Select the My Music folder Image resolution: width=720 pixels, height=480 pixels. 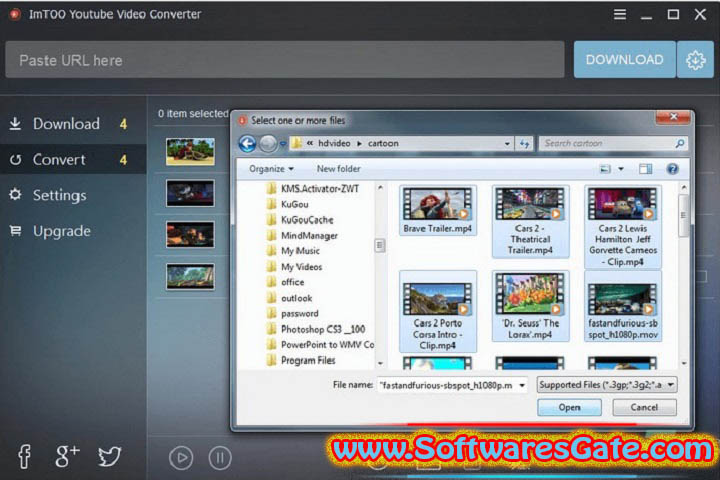(x=294, y=251)
